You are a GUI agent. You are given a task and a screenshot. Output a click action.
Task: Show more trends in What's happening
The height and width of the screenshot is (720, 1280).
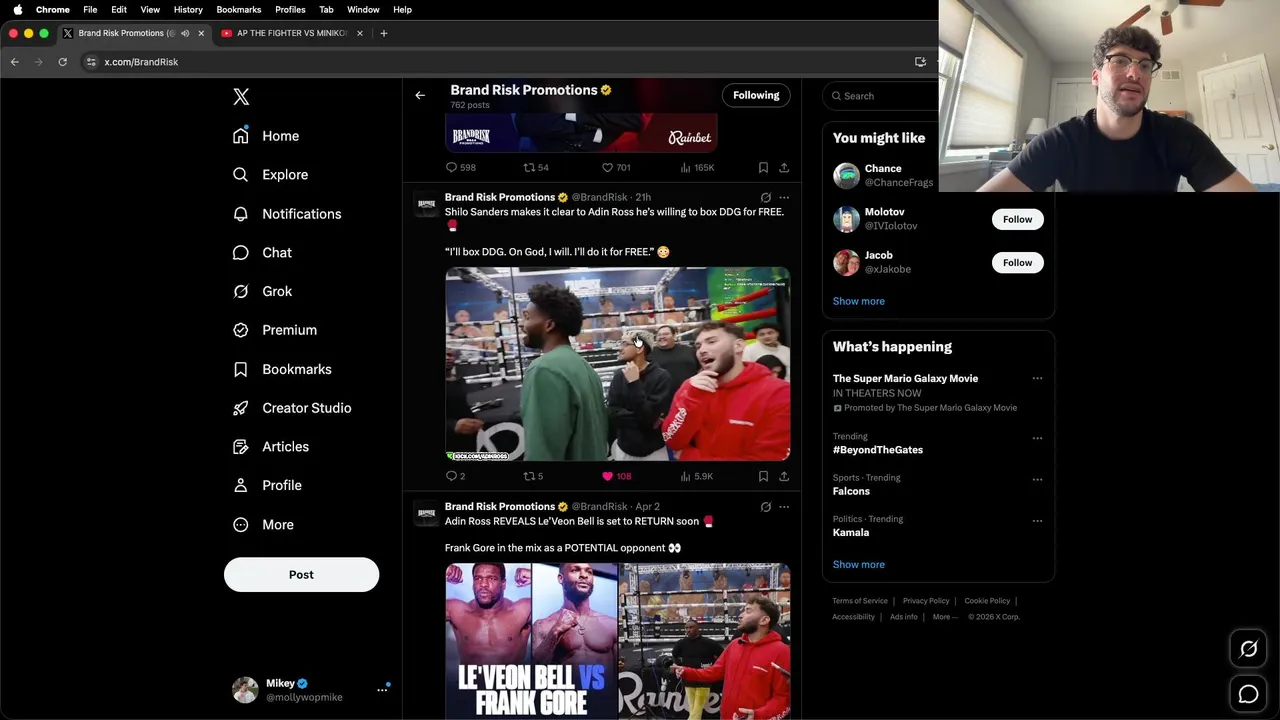click(x=858, y=565)
